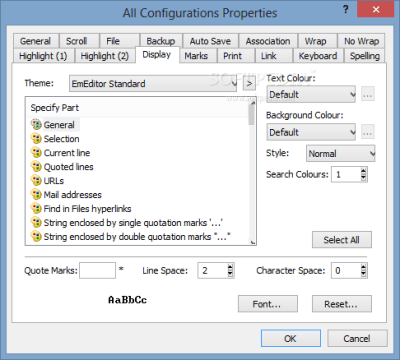Switch to the Association tab
Image resolution: width=400 pixels, height=360 pixels.
pos(268,41)
